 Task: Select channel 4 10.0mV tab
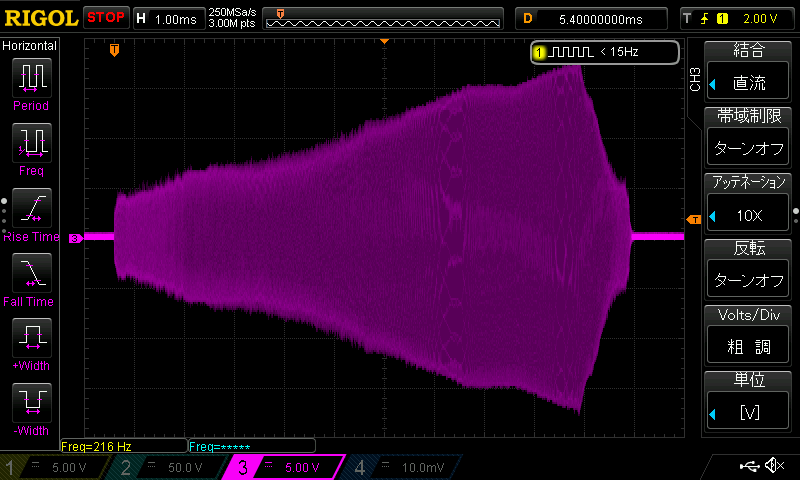403,467
